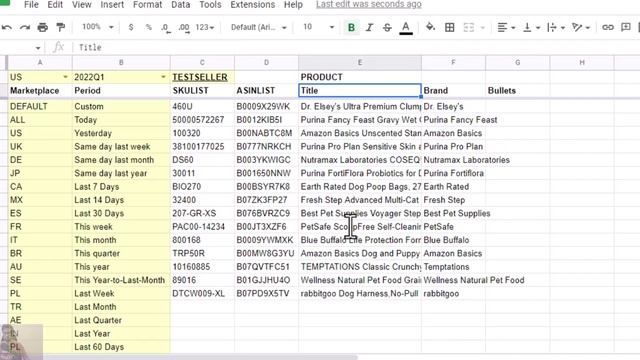640x360 pixels.
Task: Select the This Year-to-Last-Month cell
Action: 121,280
